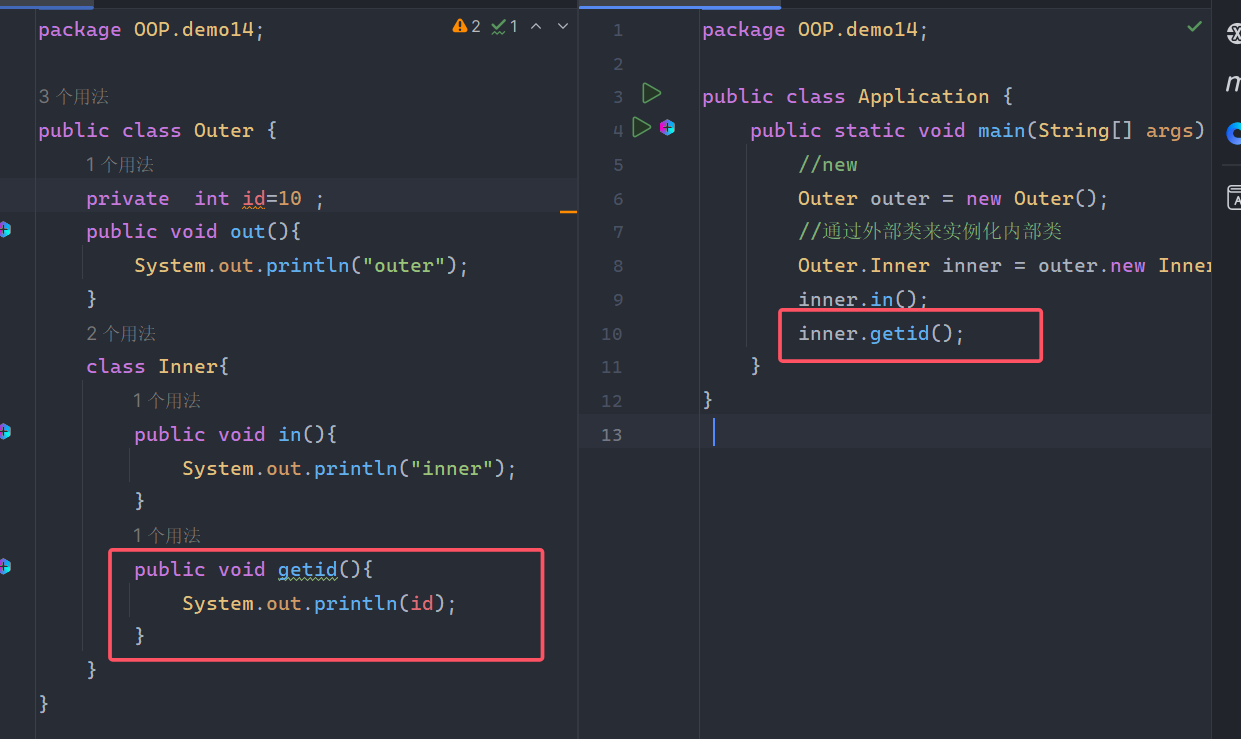Click the hexagon plugin icon beside main method
Image resolution: width=1241 pixels, height=739 pixels.
pyautogui.click(x=667, y=128)
